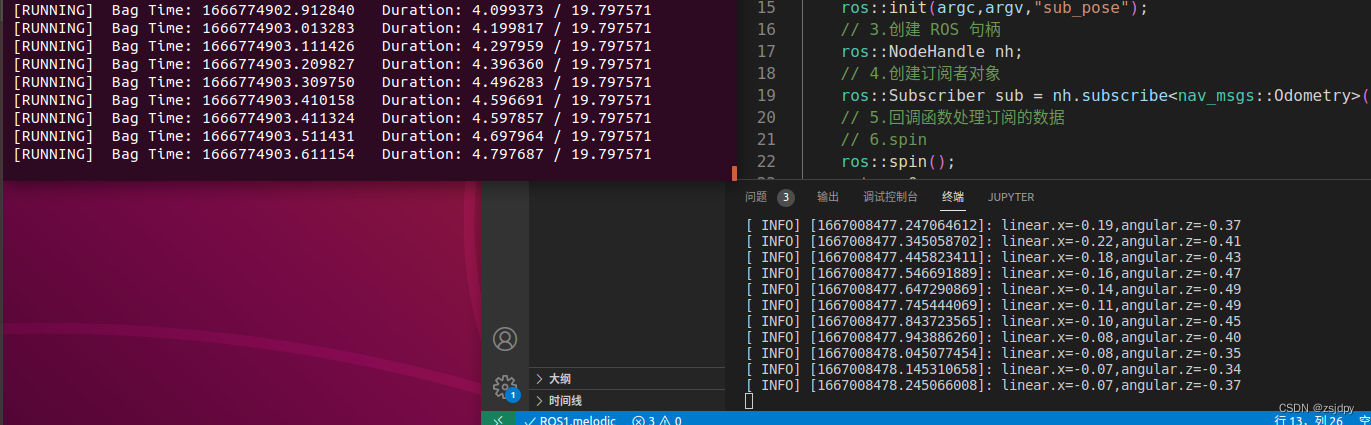The image size is (1371, 425).
Task: Click rosbag line with Duration 4.597857
Action: point(332,118)
